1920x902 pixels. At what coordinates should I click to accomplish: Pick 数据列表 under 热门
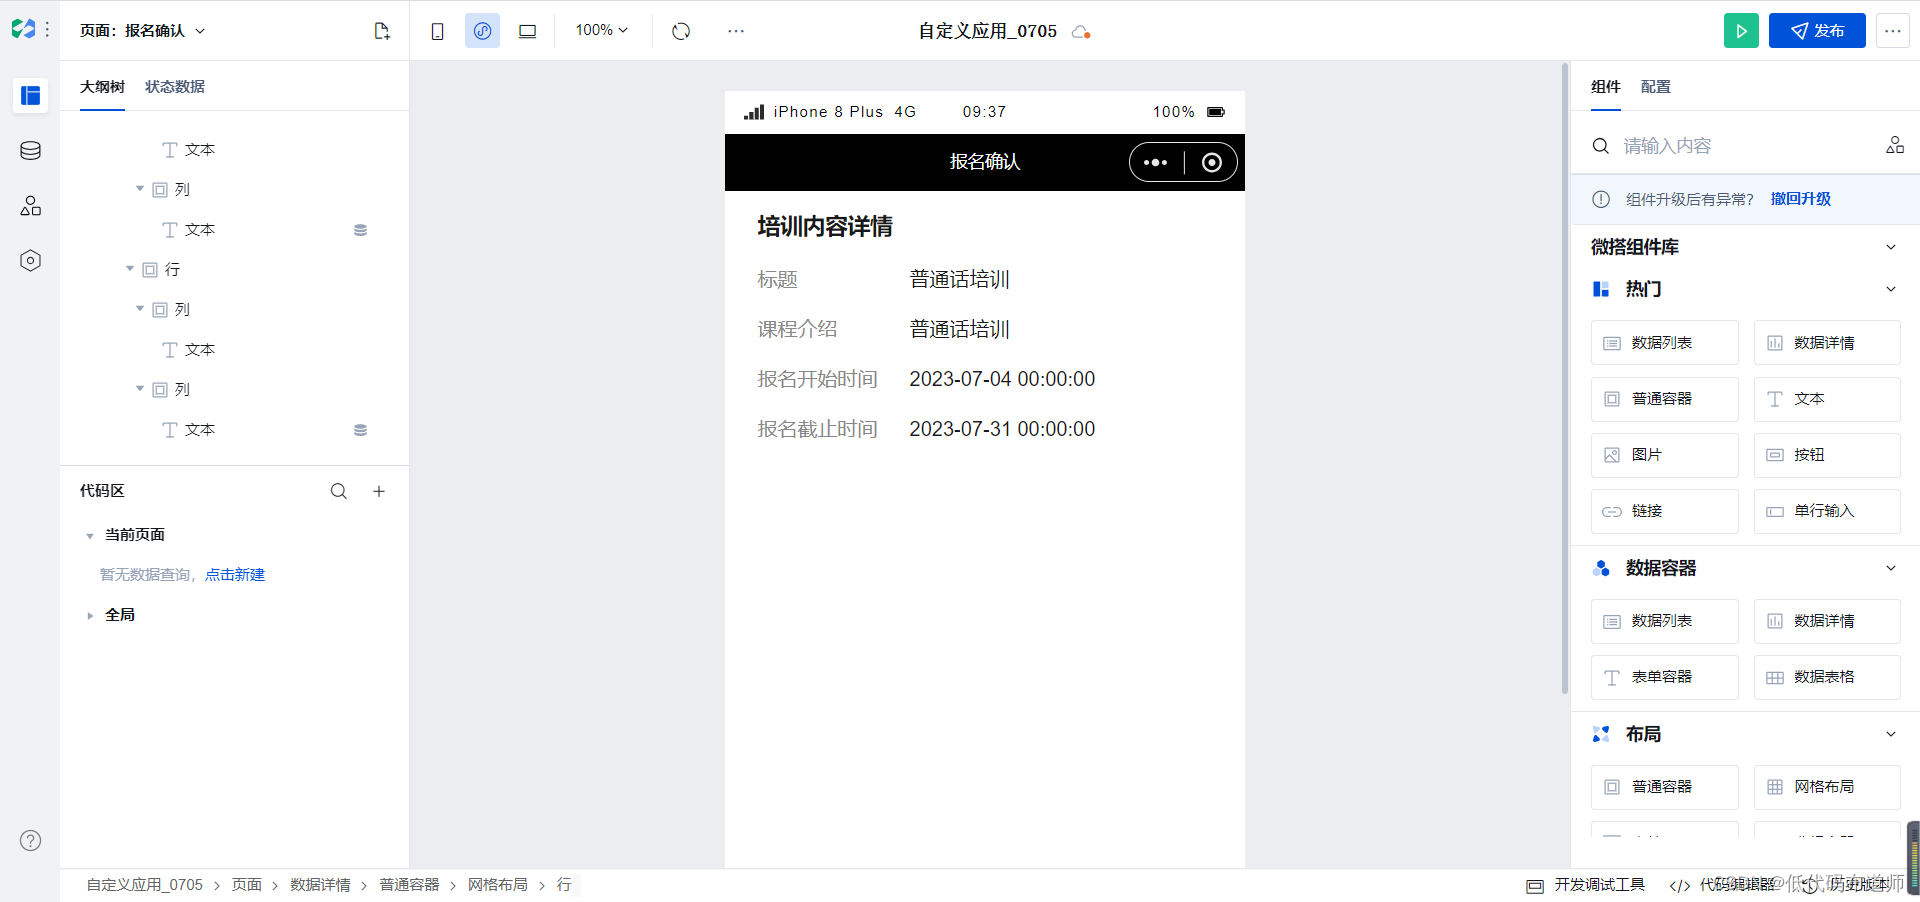pos(1664,343)
